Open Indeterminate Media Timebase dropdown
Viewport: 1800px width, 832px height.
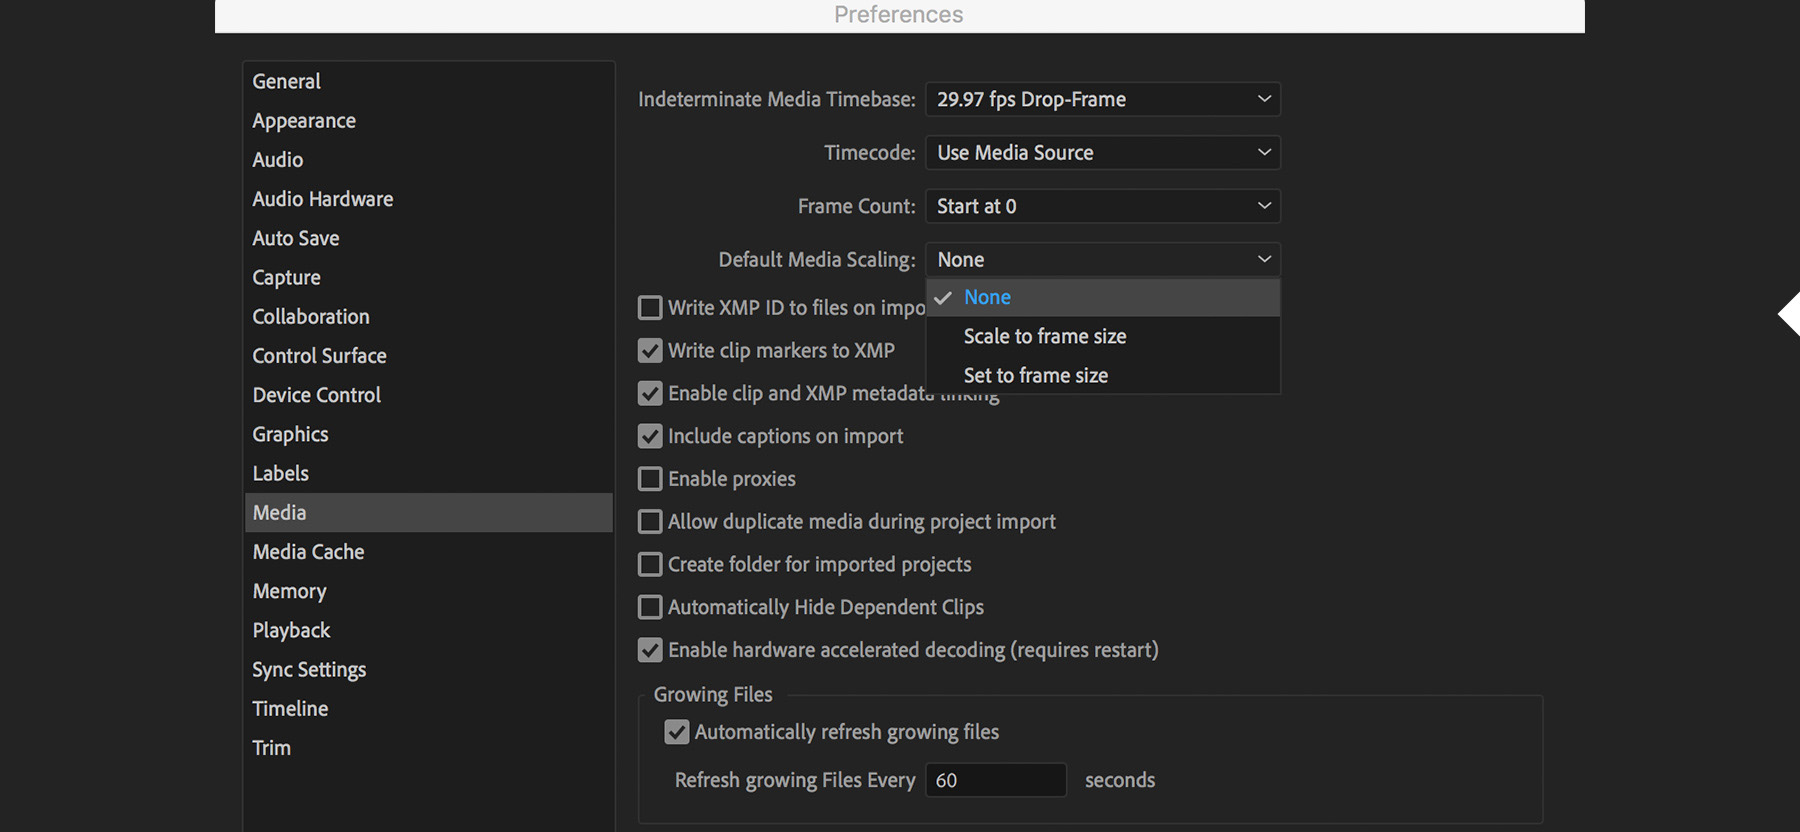coord(1103,99)
